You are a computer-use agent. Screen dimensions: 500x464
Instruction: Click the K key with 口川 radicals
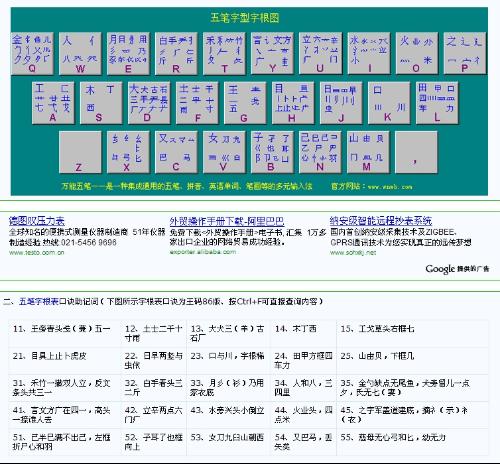click(x=389, y=103)
